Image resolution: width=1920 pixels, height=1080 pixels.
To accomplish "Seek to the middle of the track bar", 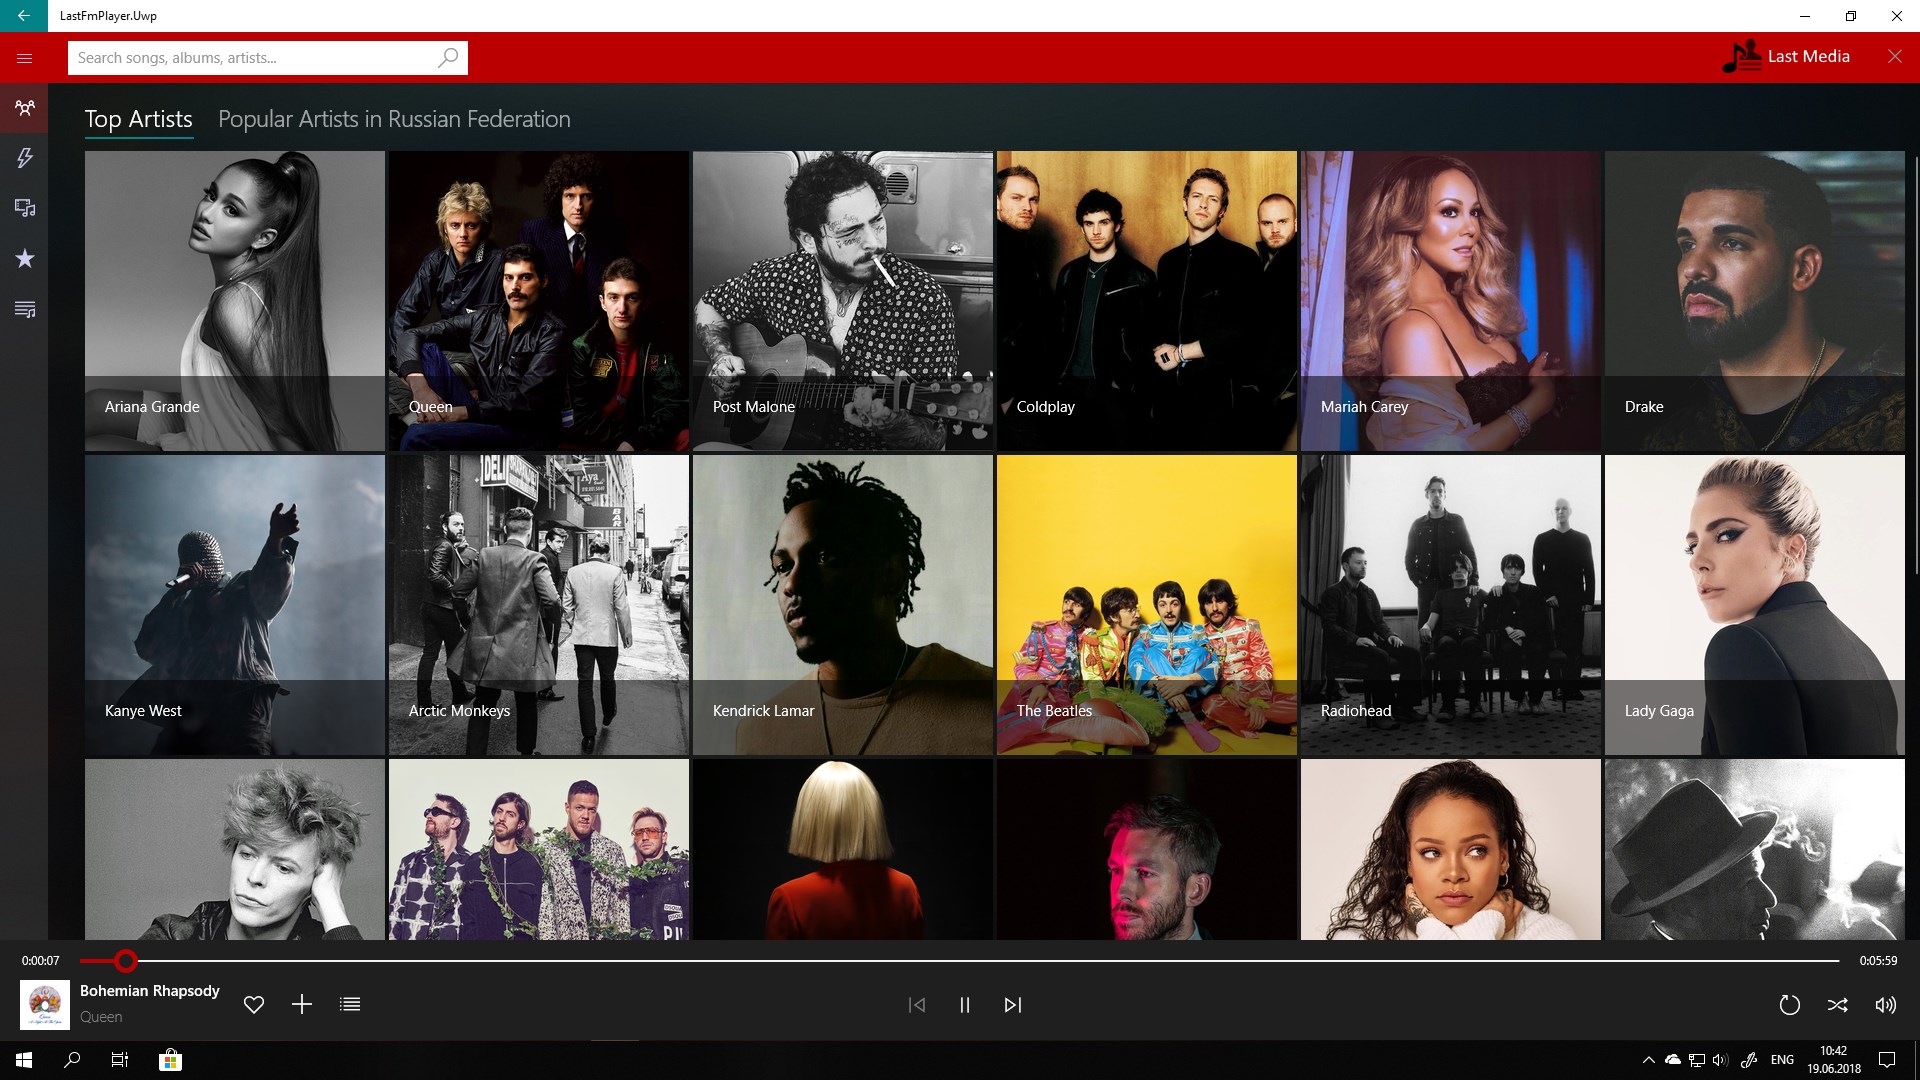I will (960, 961).
